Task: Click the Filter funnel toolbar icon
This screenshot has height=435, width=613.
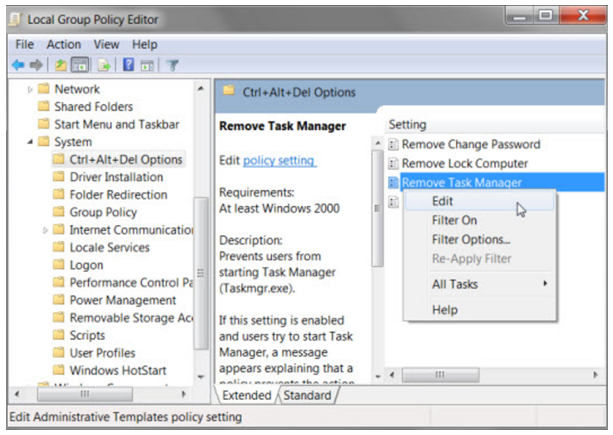Action: coord(172,65)
